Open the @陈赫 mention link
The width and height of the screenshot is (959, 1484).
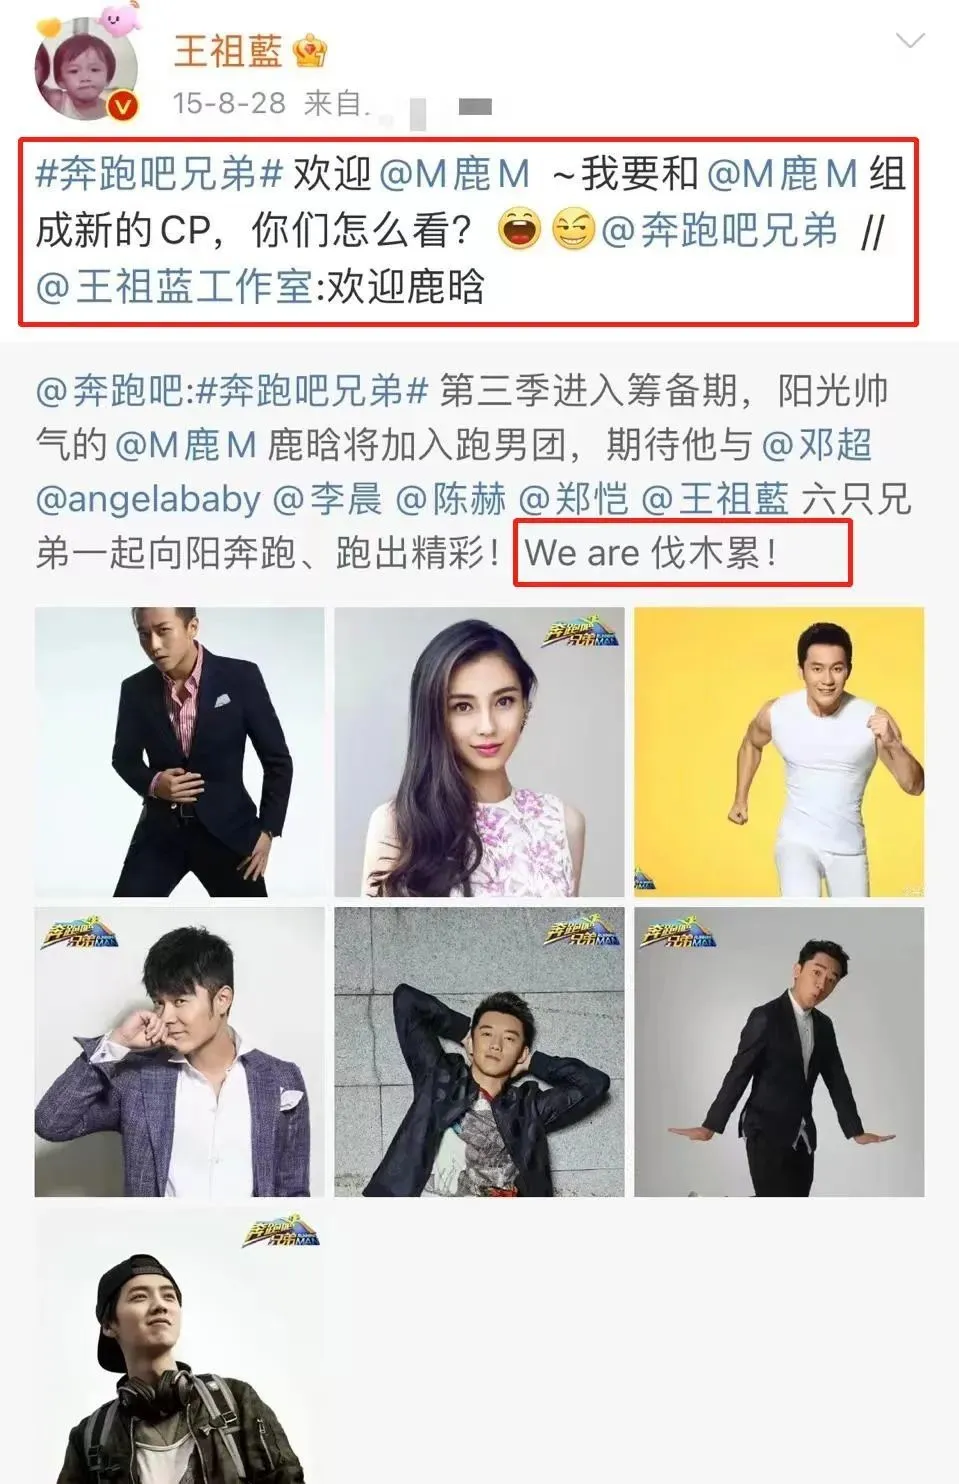[451, 498]
